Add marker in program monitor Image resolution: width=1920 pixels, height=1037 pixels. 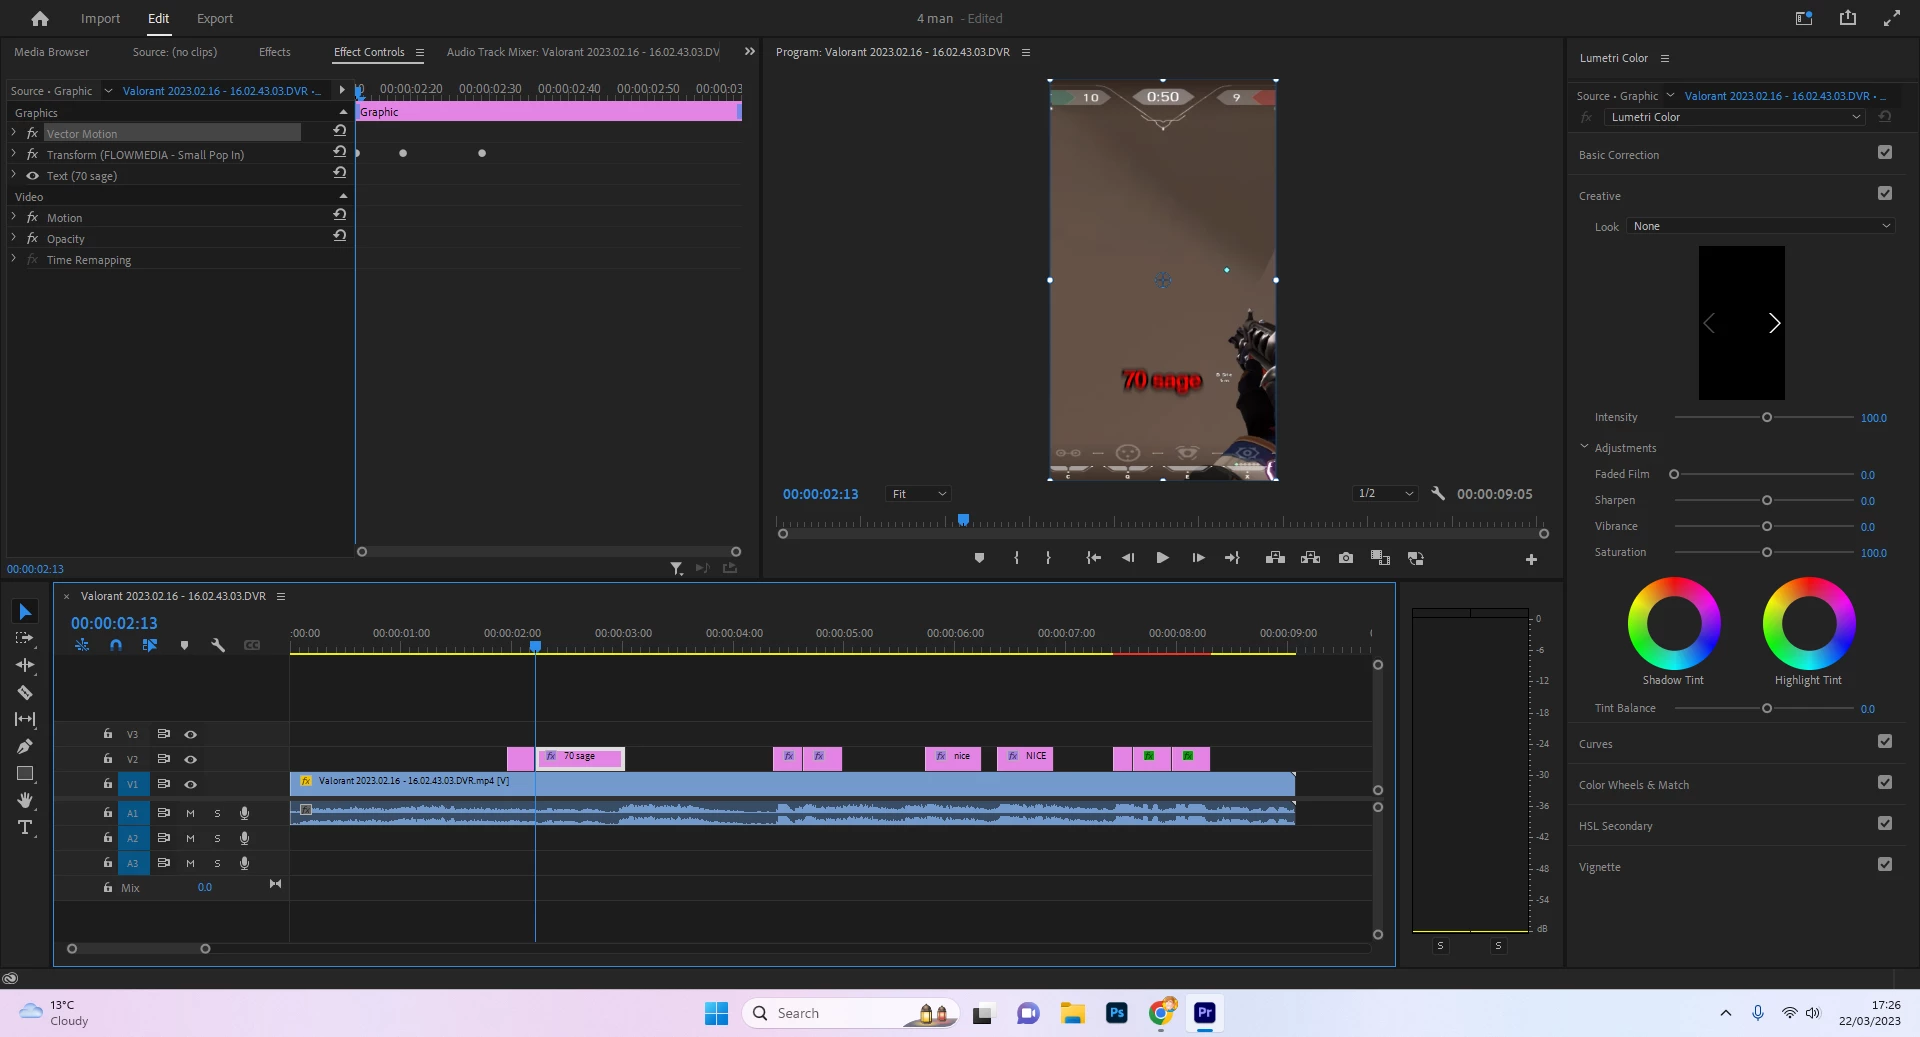pos(979,558)
